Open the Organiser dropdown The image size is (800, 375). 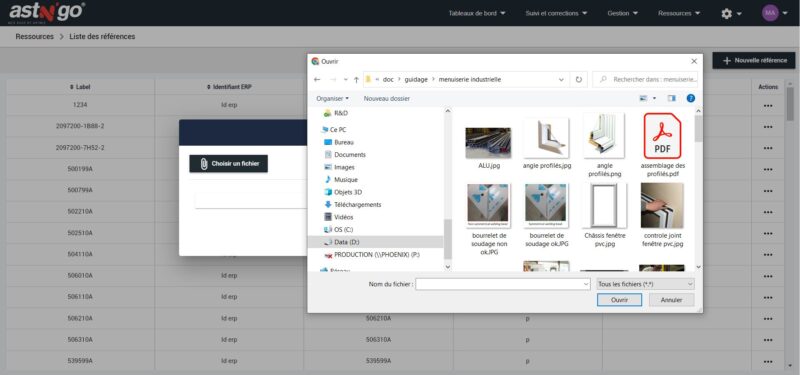click(332, 98)
